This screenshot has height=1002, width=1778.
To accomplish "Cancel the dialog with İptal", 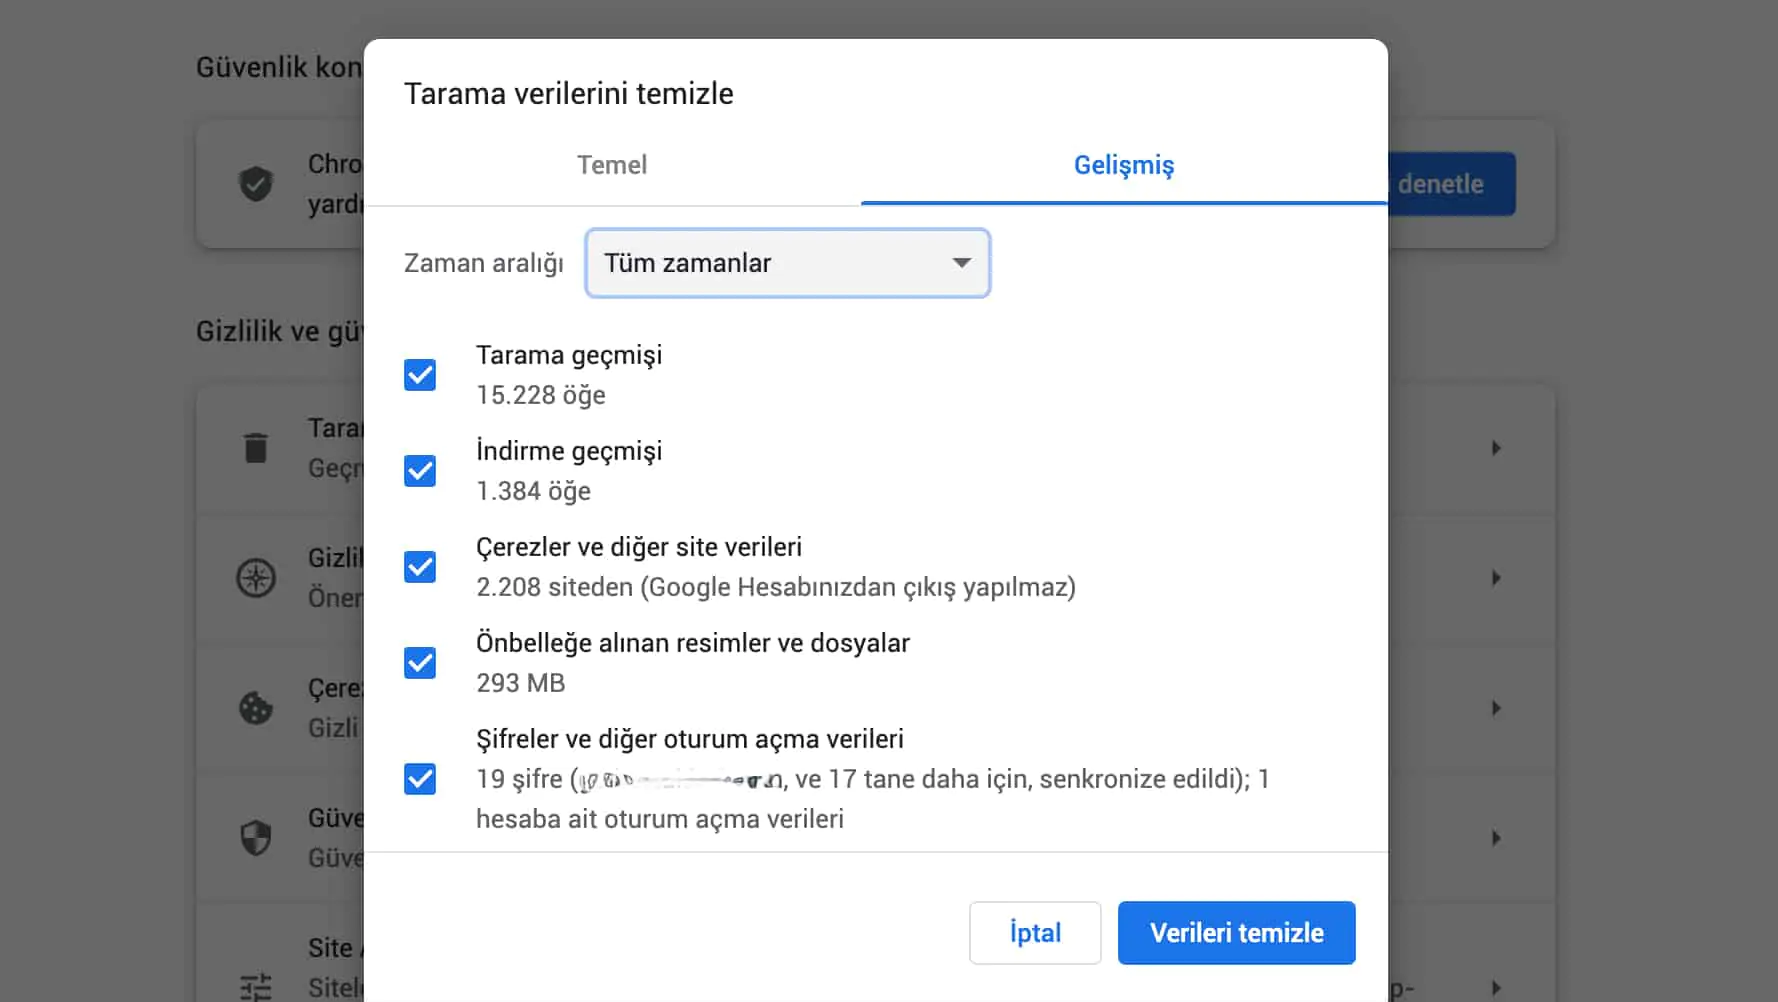I will pyautogui.click(x=1035, y=932).
